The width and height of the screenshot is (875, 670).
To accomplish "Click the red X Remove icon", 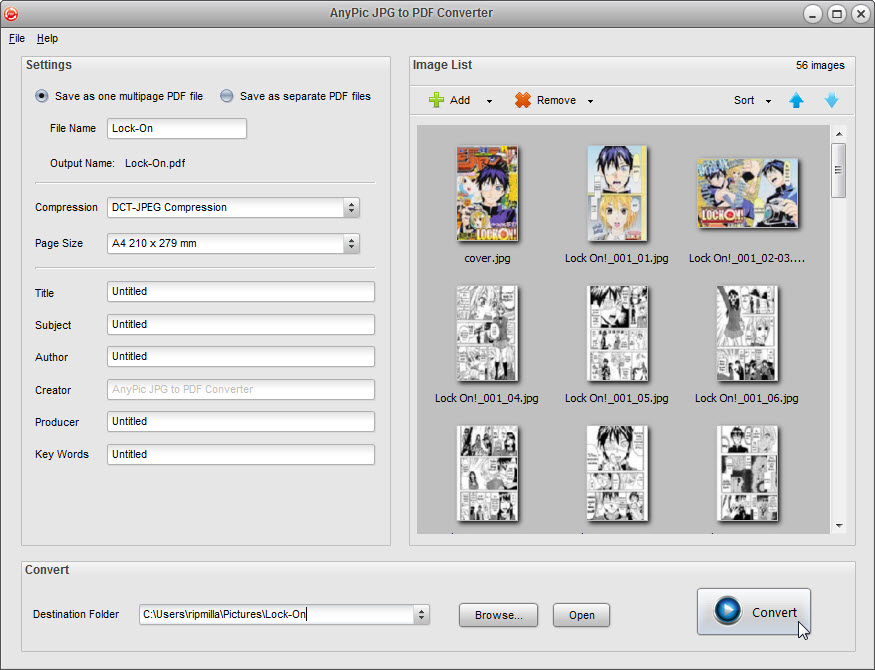I will click(523, 100).
